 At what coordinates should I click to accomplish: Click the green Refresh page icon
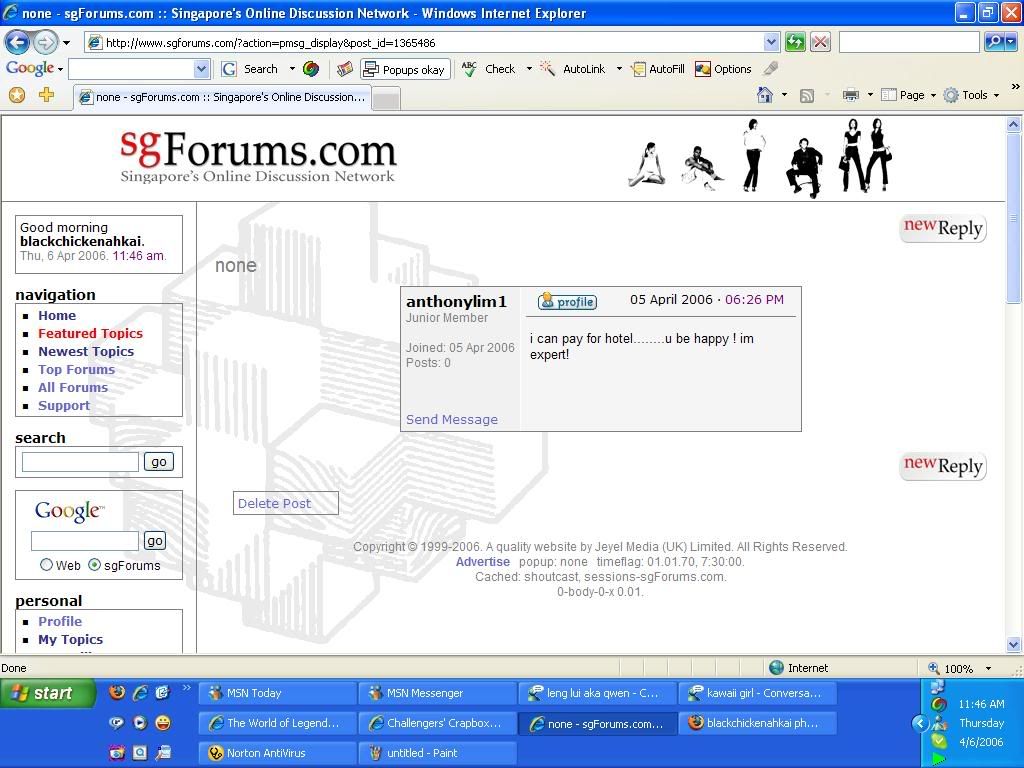coord(795,42)
